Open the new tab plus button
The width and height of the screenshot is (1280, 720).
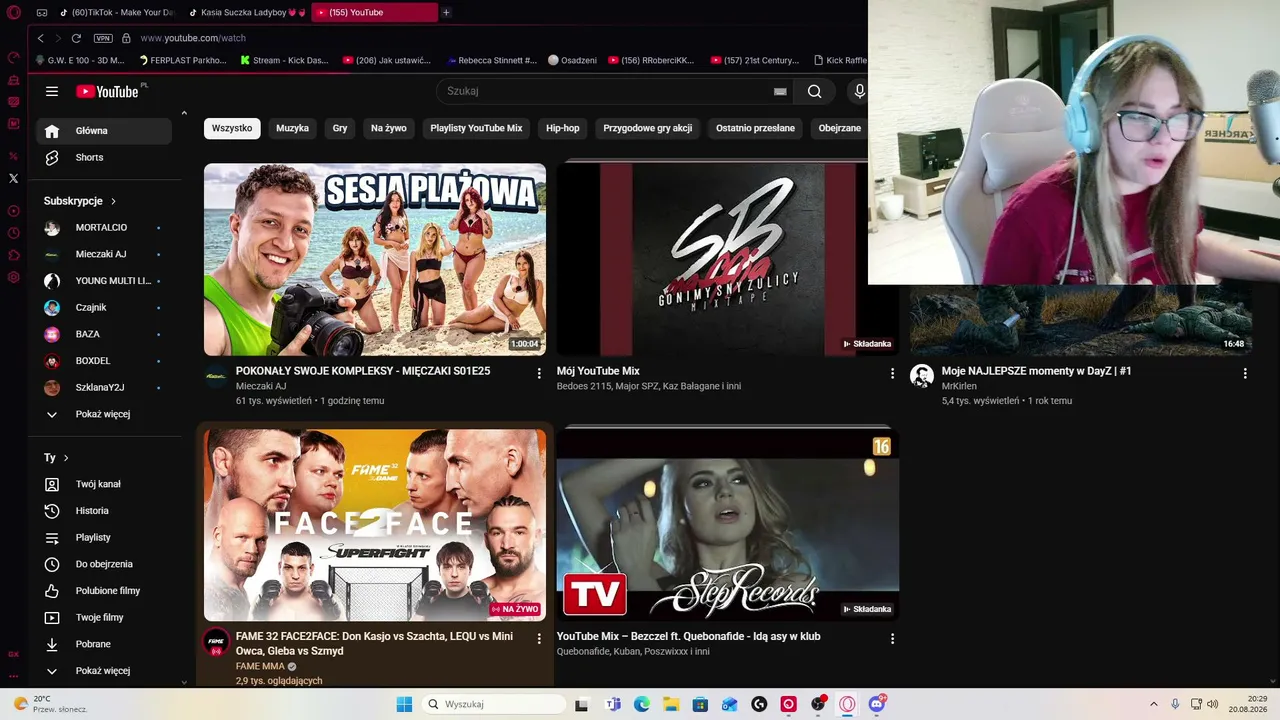click(446, 12)
